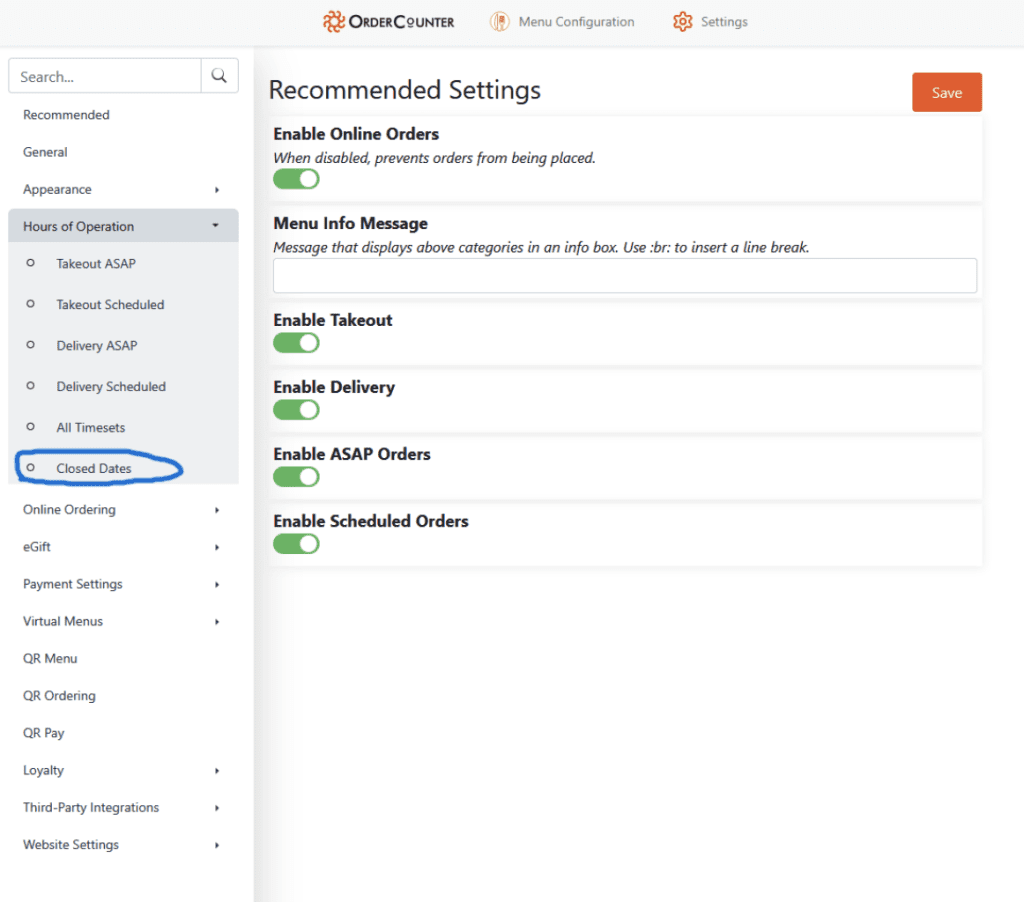Click the magnifying glass search icon
The width and height of the screenshot is (1024, 902).
(219, 76)
